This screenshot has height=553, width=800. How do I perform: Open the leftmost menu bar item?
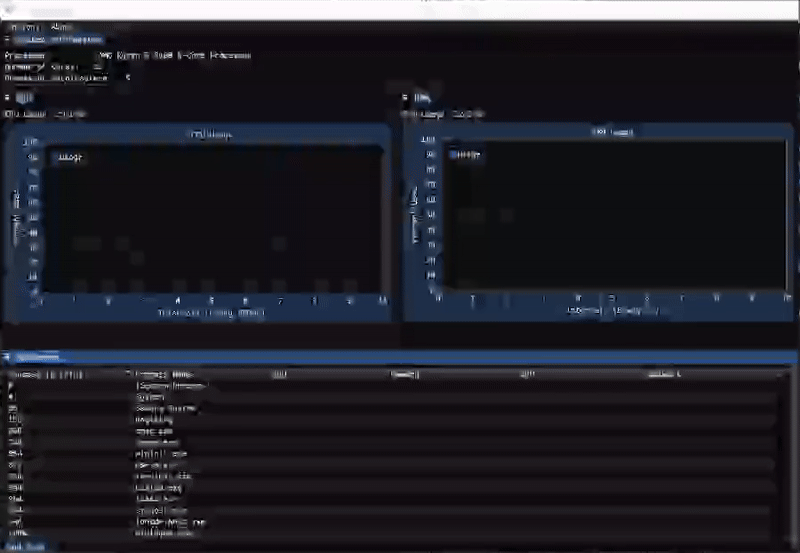22,27
